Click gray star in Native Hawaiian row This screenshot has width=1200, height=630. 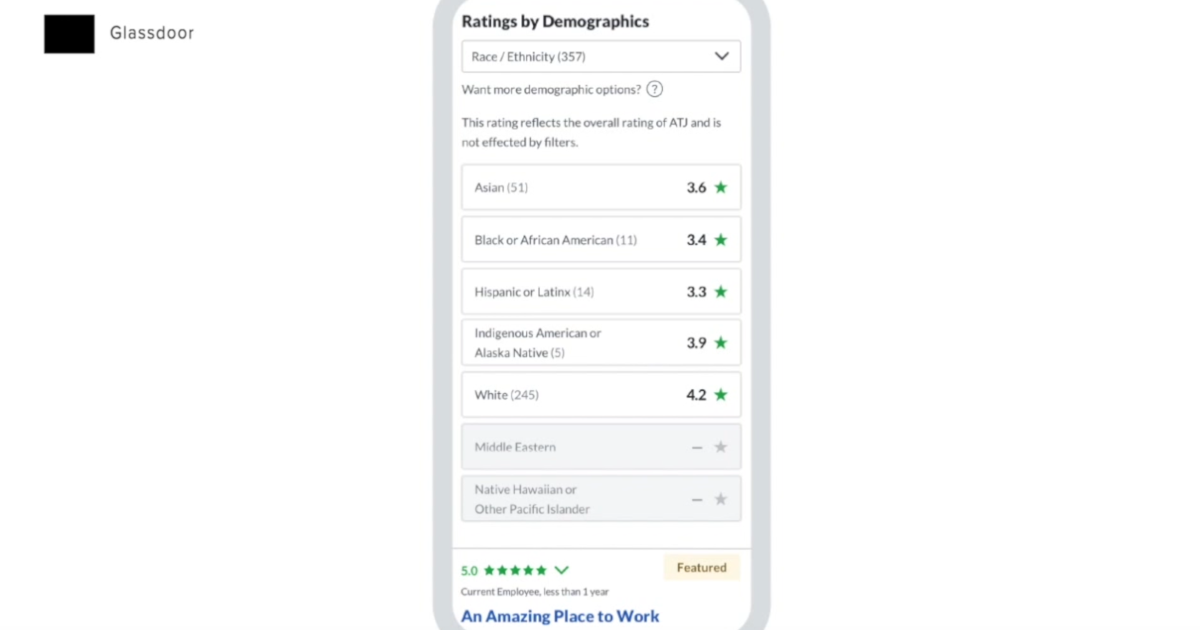(720, 499)
